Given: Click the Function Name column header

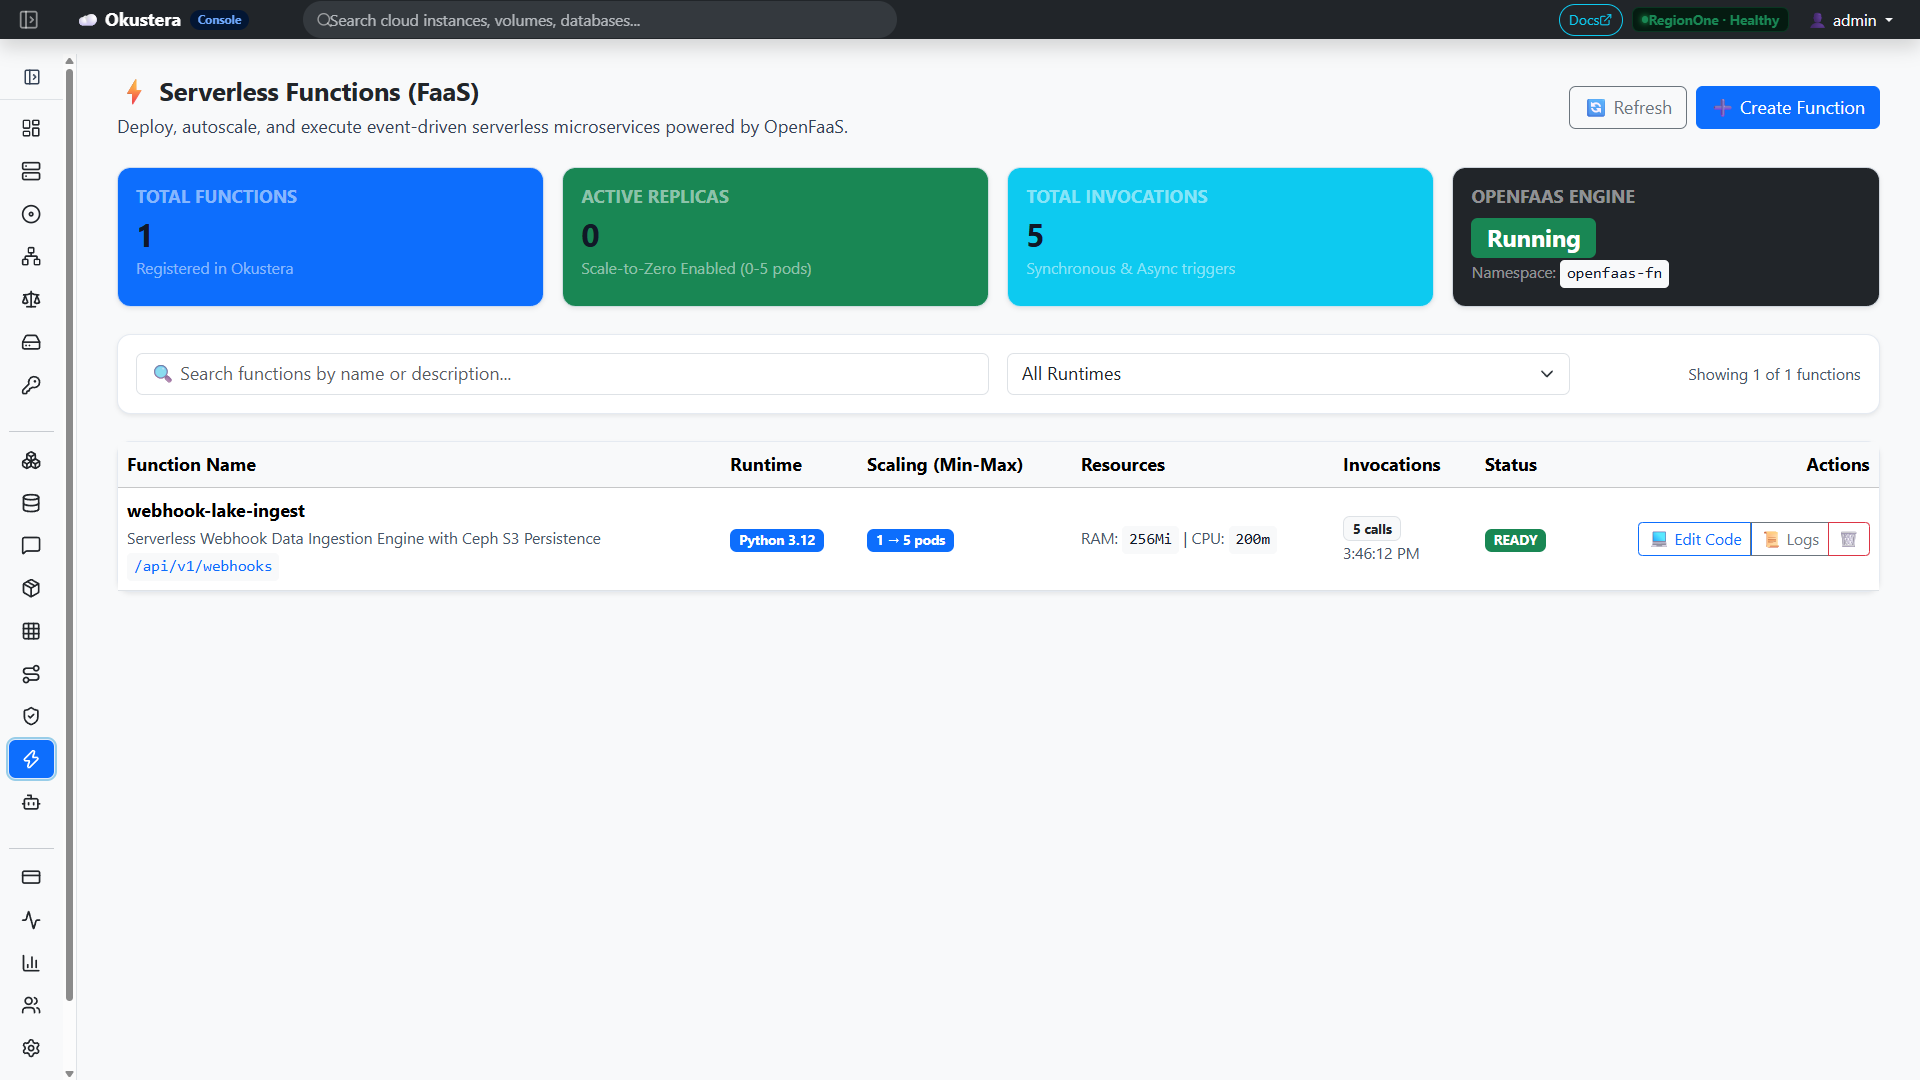Looking at the screenshot, I should tap(191, 465).
